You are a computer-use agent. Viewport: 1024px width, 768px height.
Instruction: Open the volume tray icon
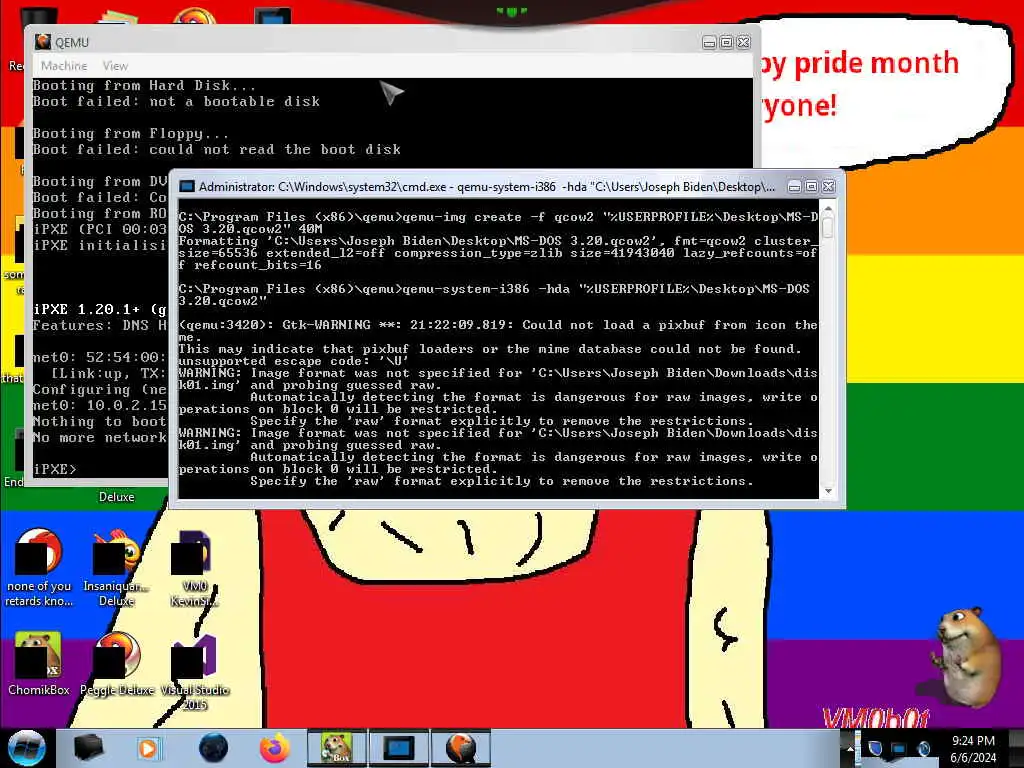click(924, 748)
